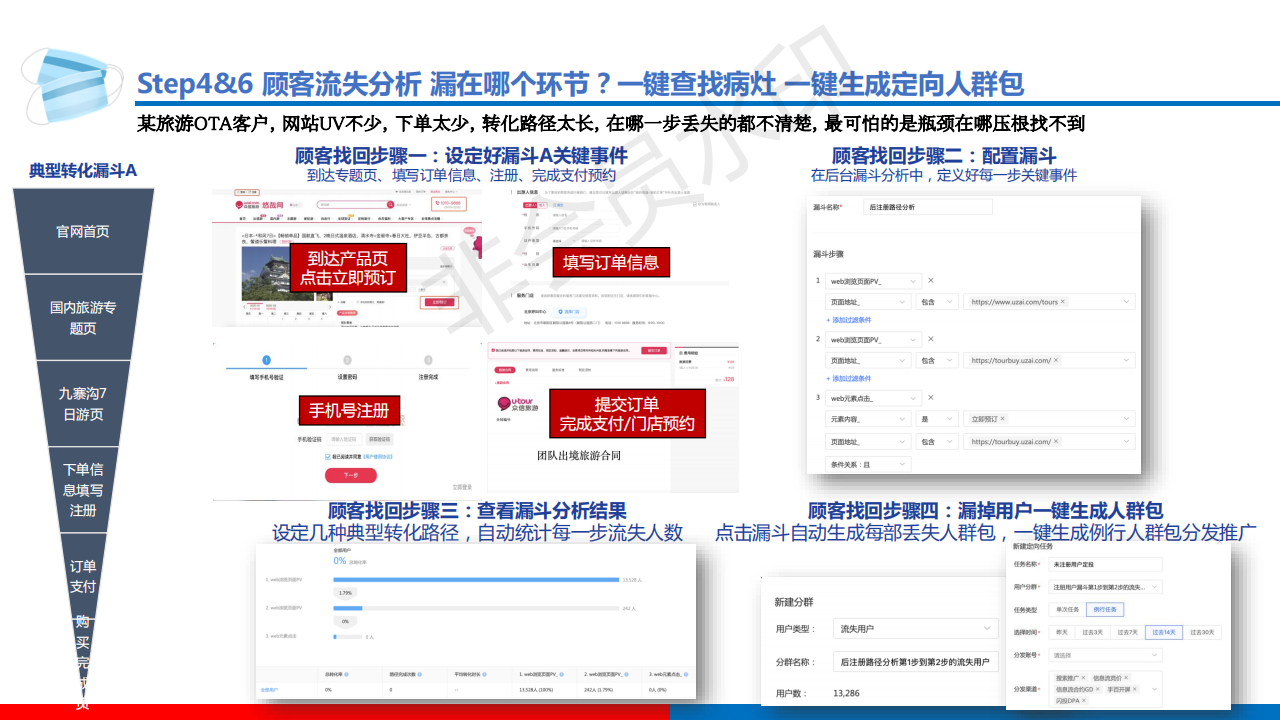
Task: Choose 昨天 as the time range
Action: [1062, 632]
